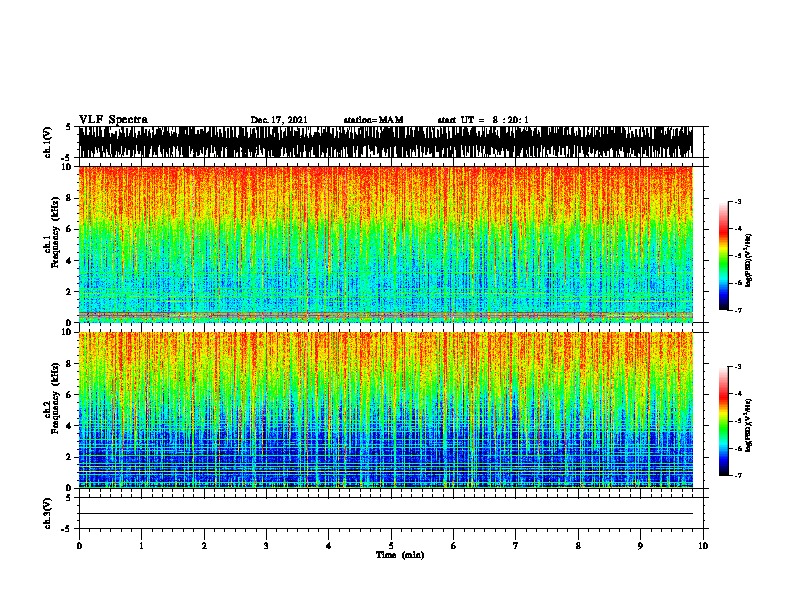792x612 pixels.
Task: Click the ch.1 spectrogram color bar
Action: pos(724,256)
